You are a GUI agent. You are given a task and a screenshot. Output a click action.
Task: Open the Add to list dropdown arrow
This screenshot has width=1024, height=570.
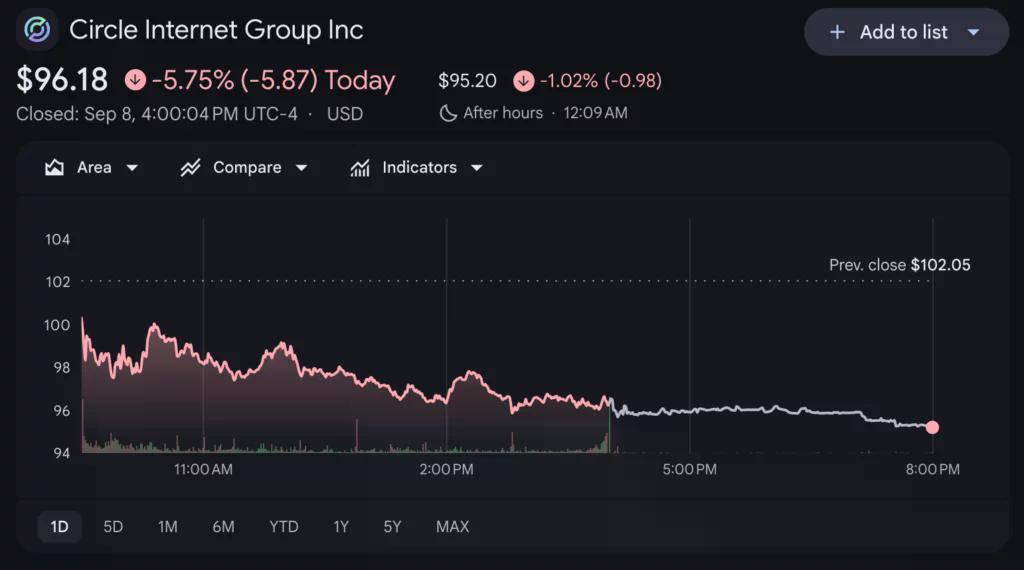(973, 32)
